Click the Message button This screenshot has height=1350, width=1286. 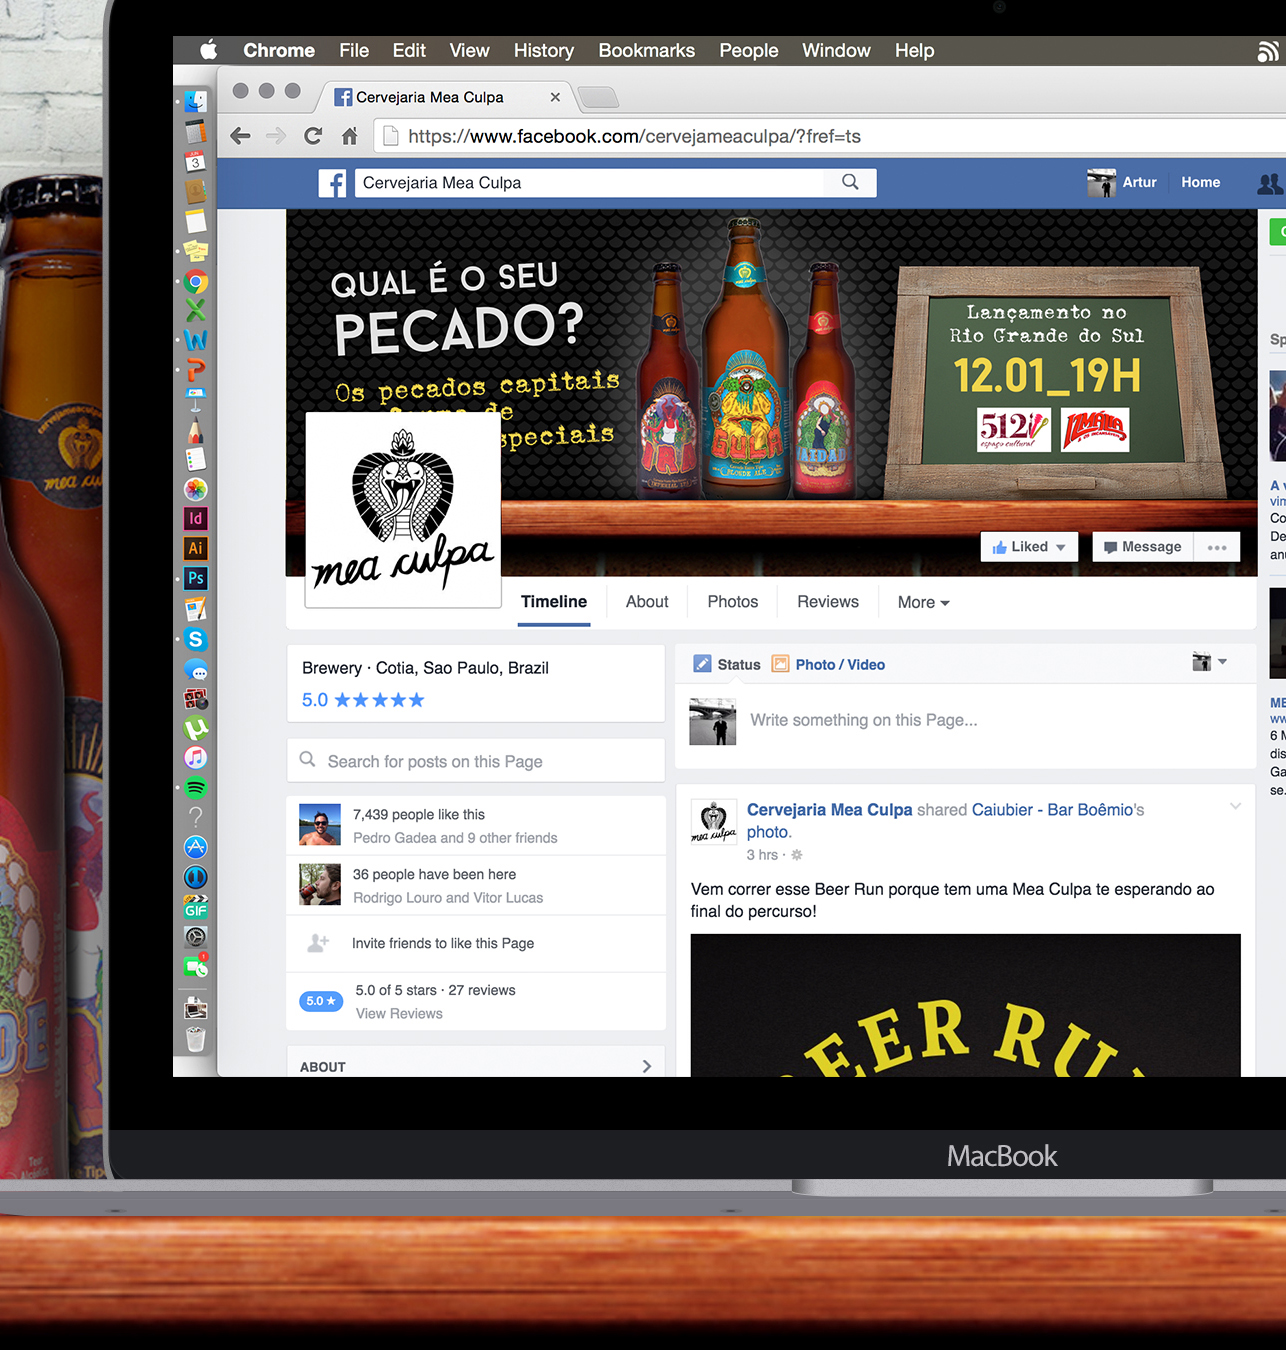coord(1142,547)
